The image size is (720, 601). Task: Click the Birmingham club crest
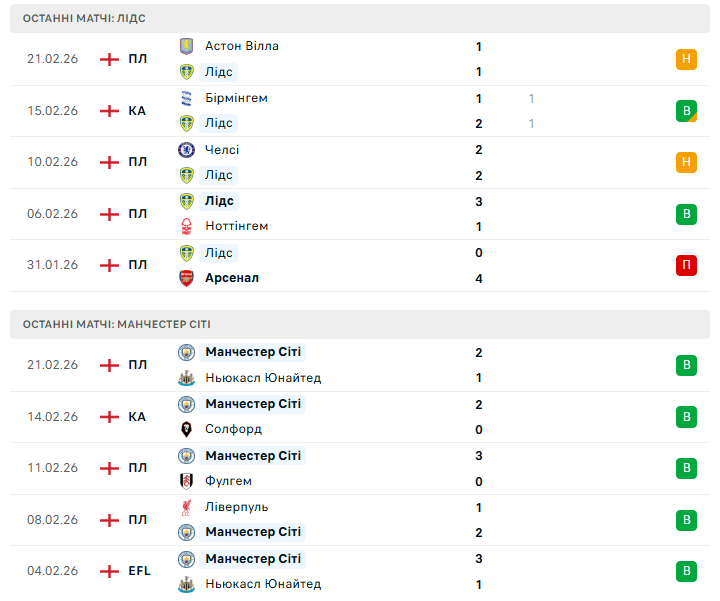[x=186, y=98]
